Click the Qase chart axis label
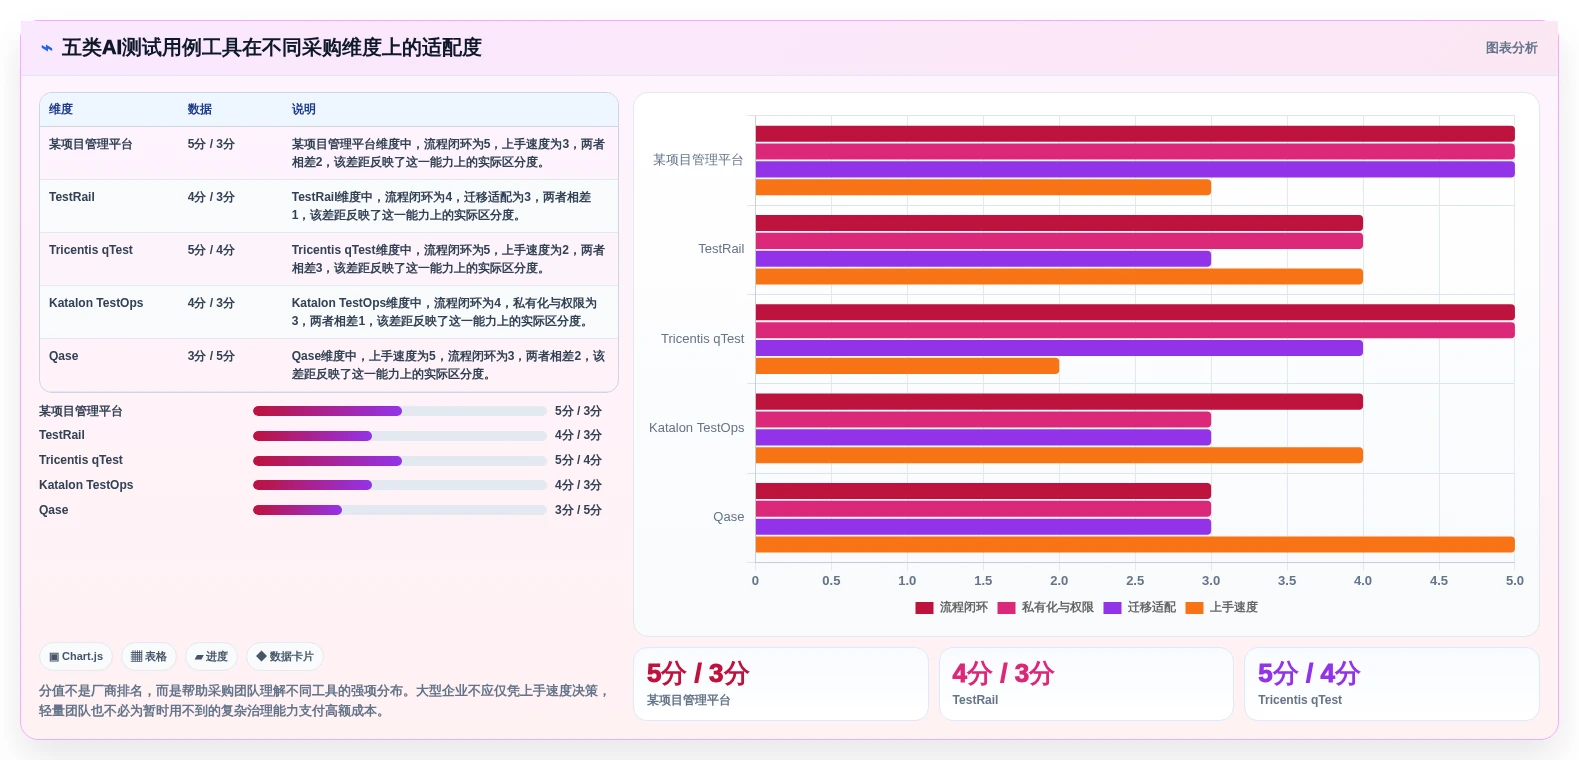 coord(728,517)
